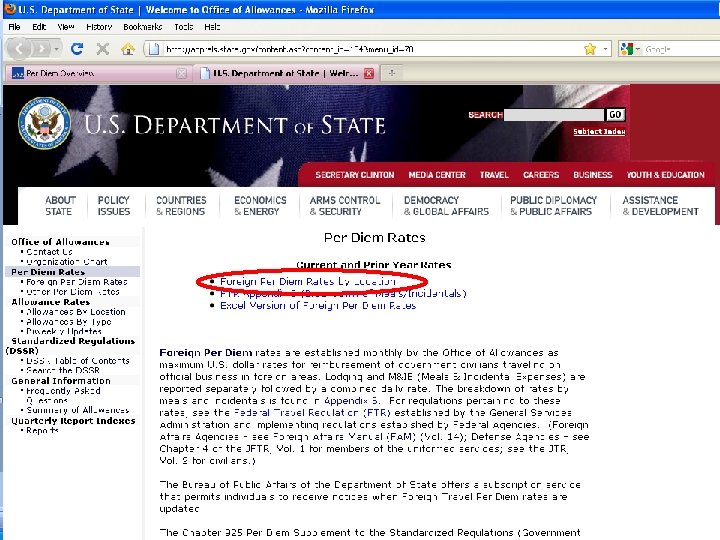Open the Countries & Regions nav item
This screenshot has width=720, height=540.
click(x=181, y=206)
